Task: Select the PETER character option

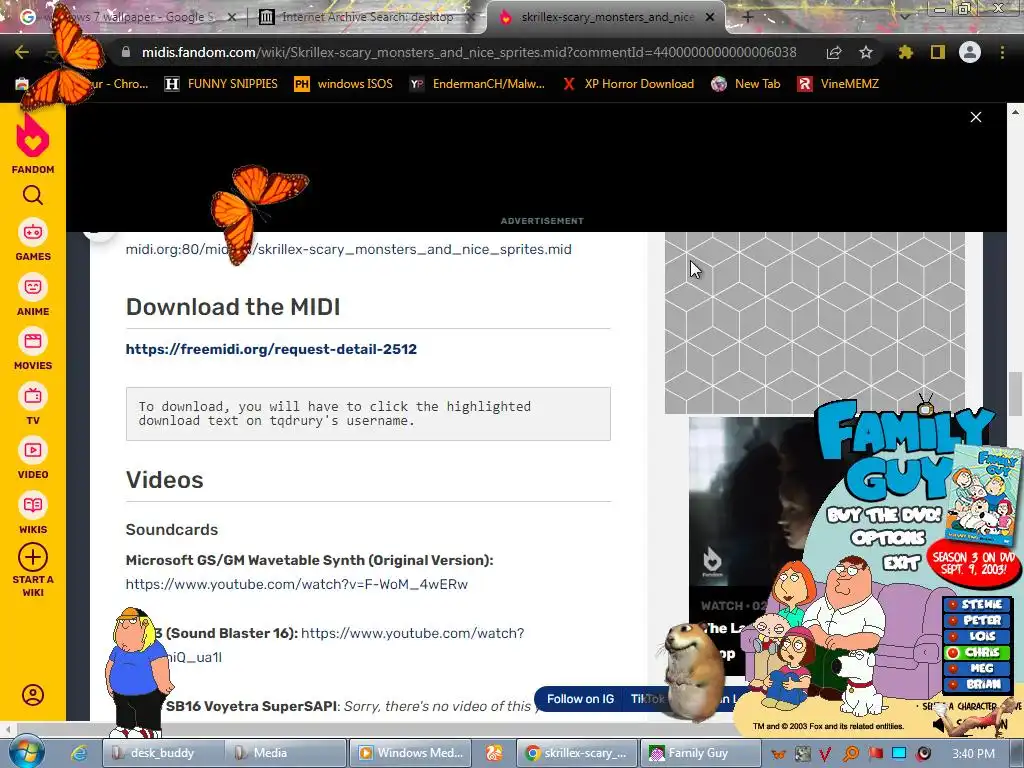Action: pyautogui.click(x=978, y=620)
